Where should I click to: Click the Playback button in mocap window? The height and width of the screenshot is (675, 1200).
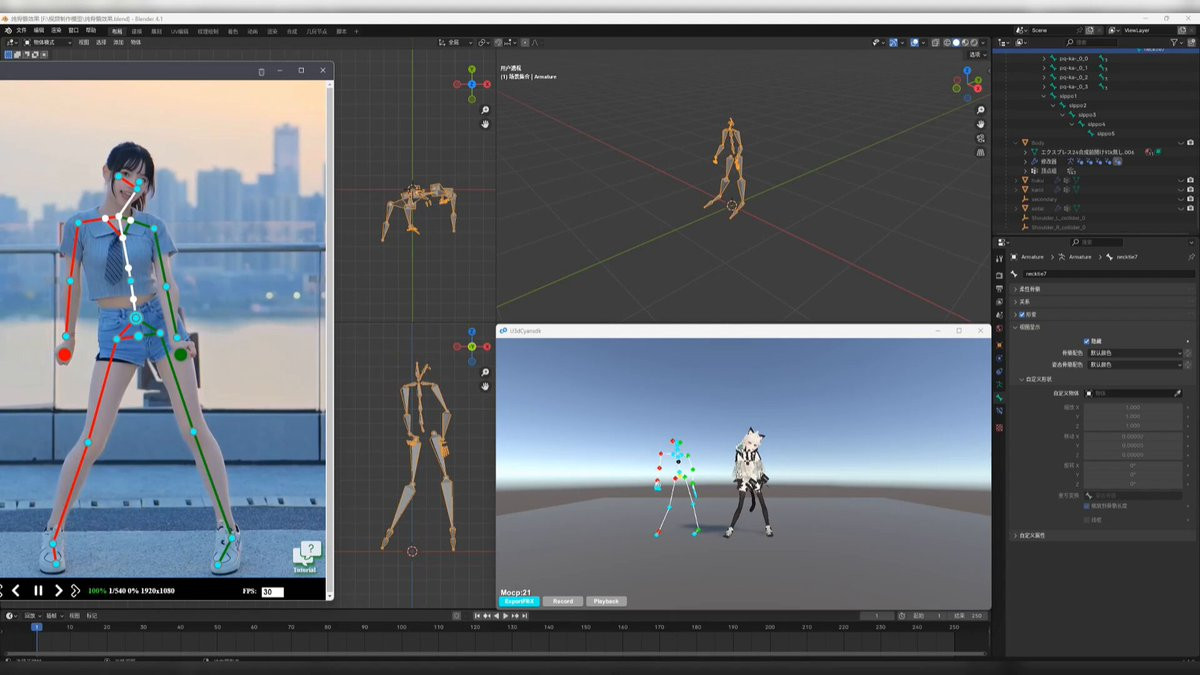pos(606,601)
